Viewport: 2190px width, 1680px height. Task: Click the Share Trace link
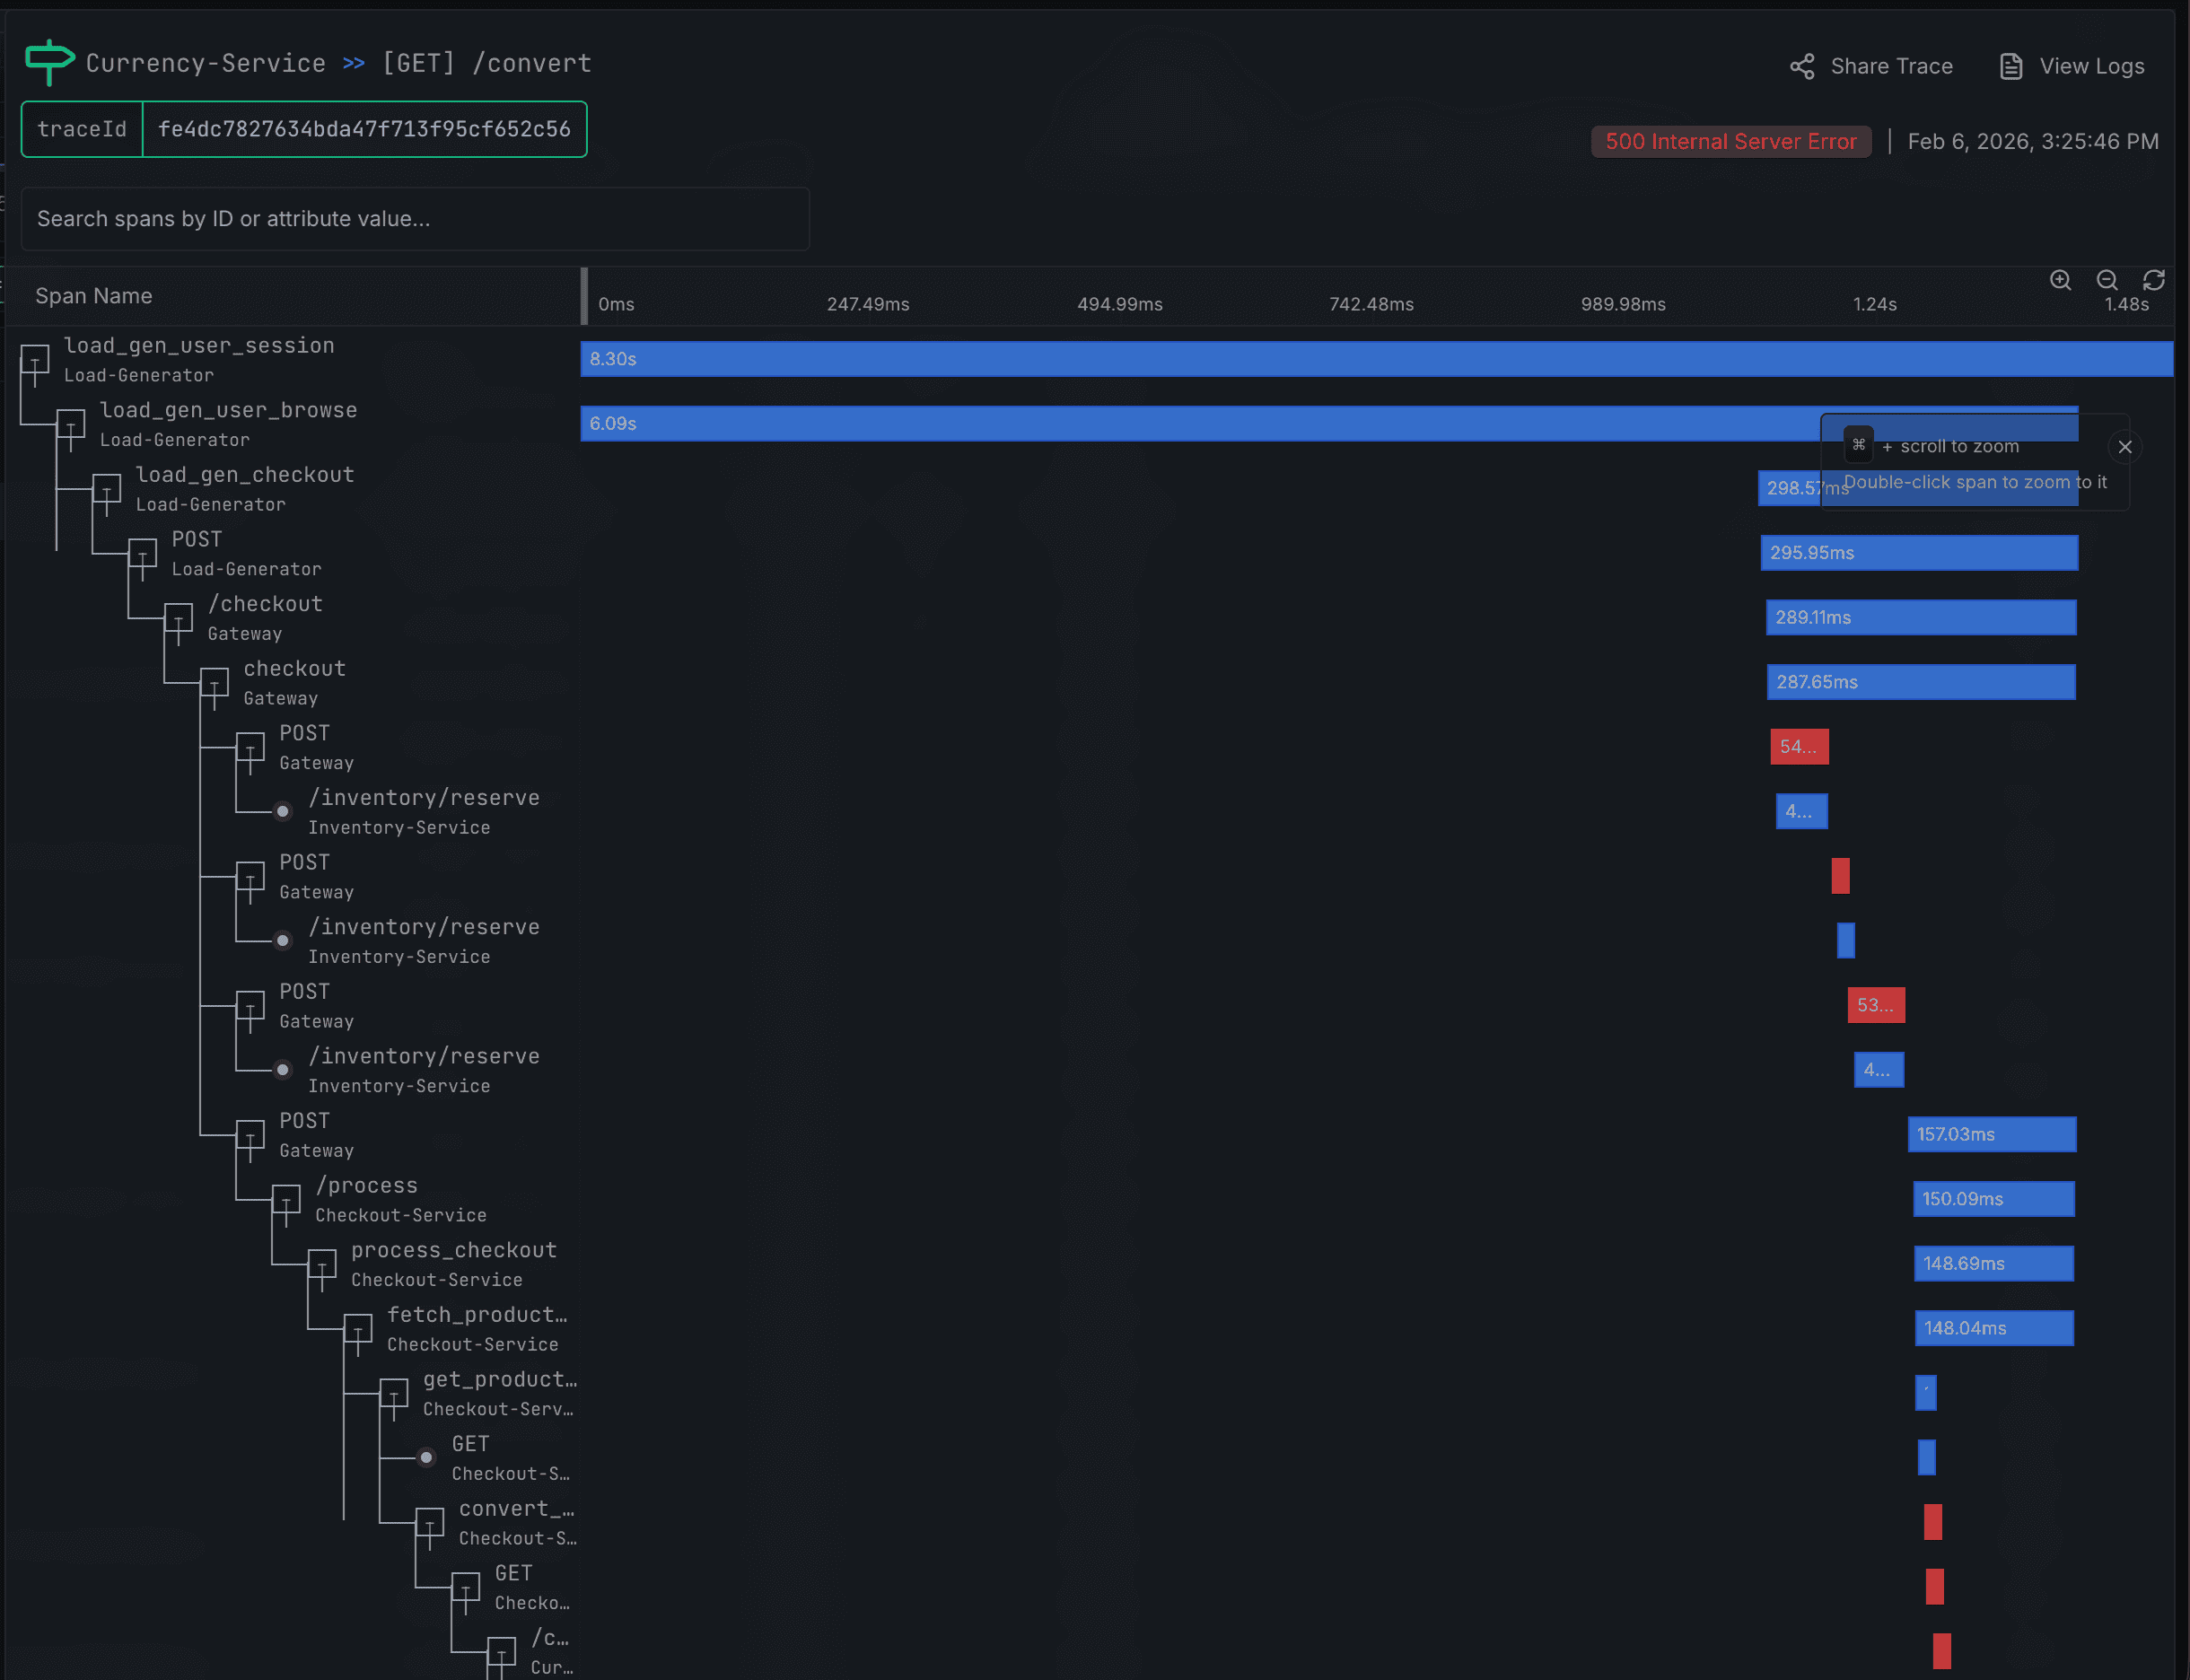tap(1892, 66)
